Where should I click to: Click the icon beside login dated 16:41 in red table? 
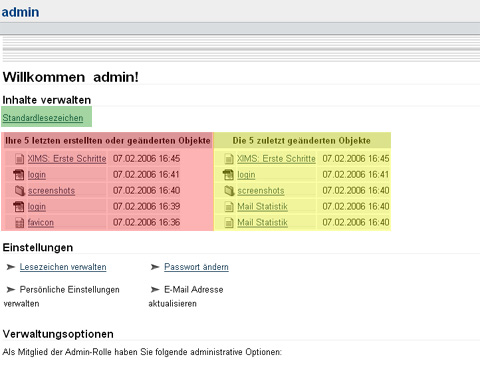click(19, 175)
